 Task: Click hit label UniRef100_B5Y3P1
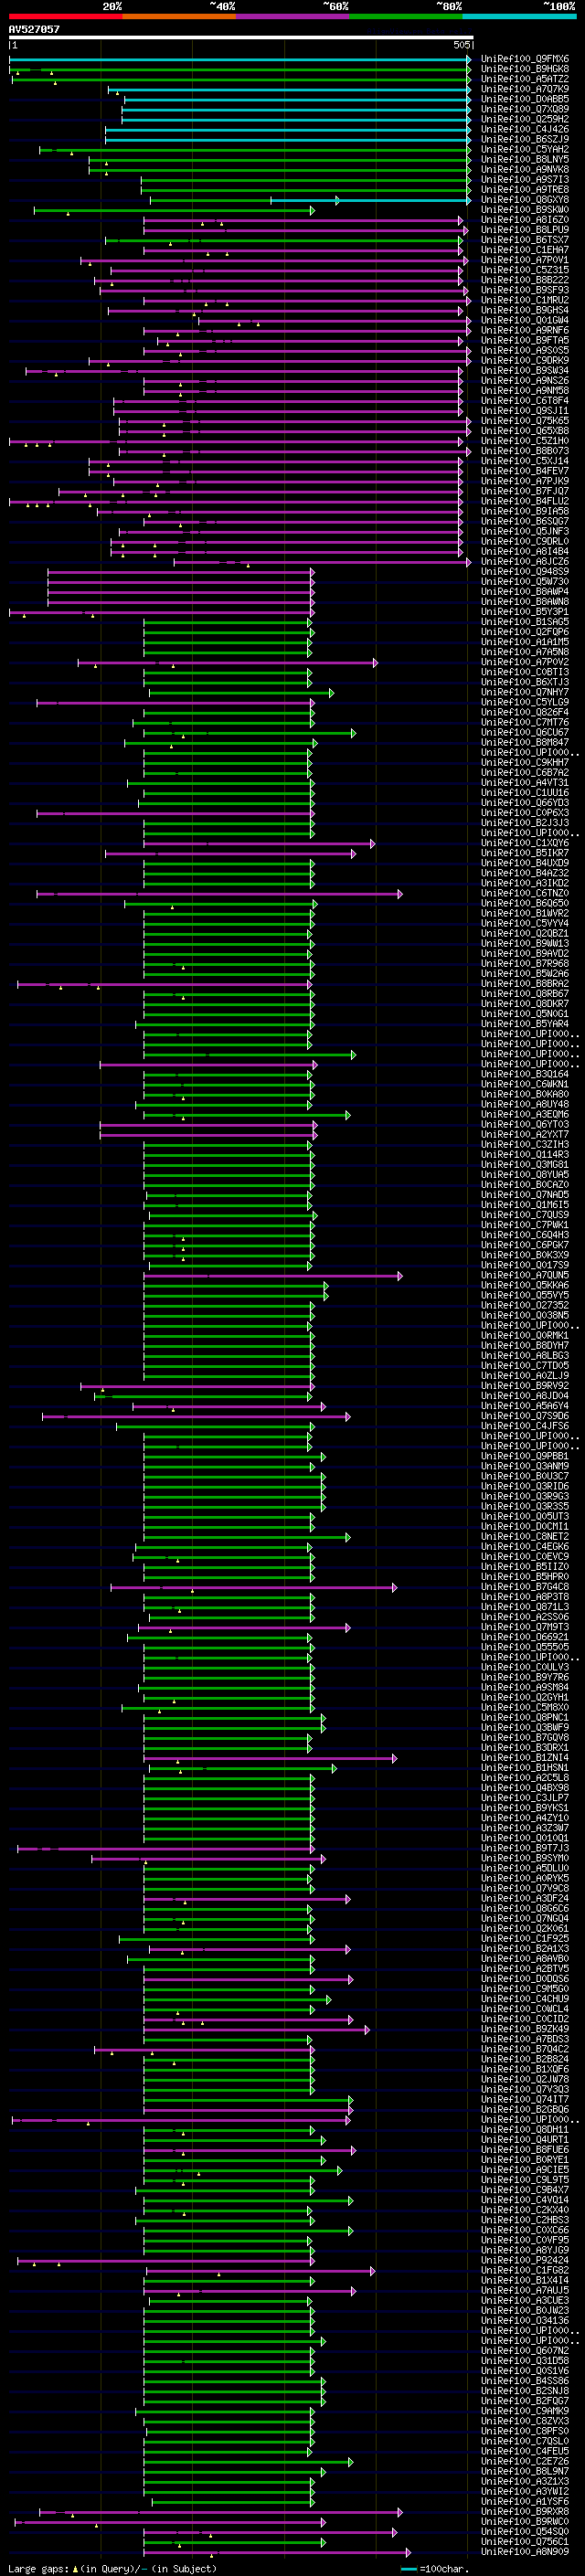click(525, 612)
